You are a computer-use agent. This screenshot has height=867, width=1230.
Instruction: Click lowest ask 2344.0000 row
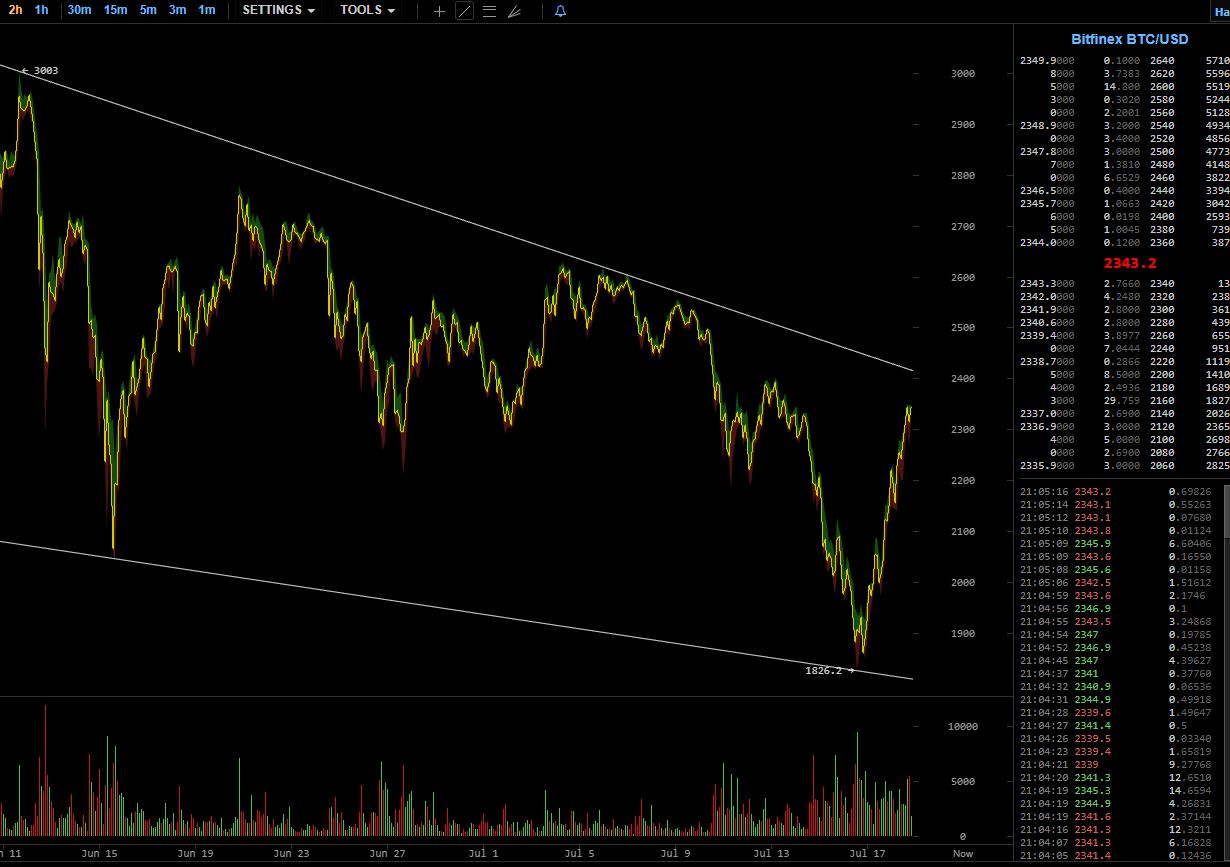point(1047,243)
